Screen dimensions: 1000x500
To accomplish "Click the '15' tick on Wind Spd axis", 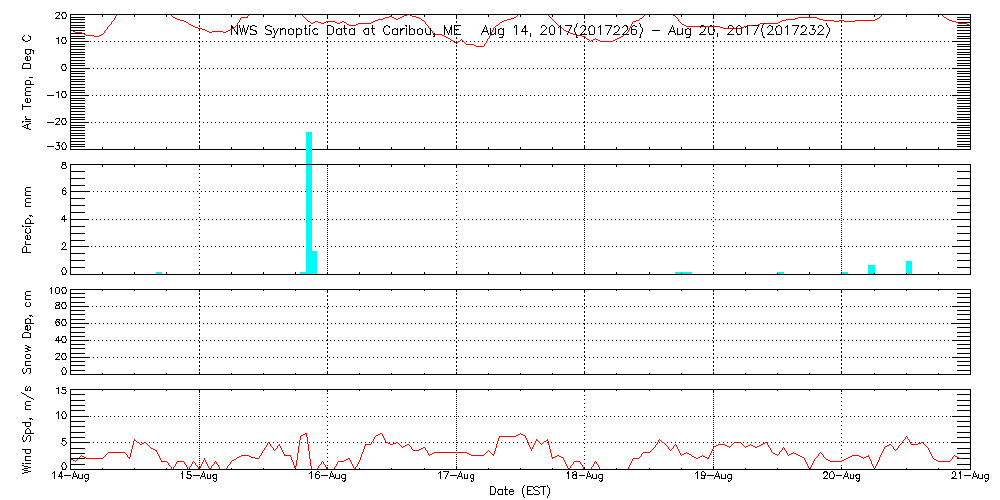I will [61, 391].
